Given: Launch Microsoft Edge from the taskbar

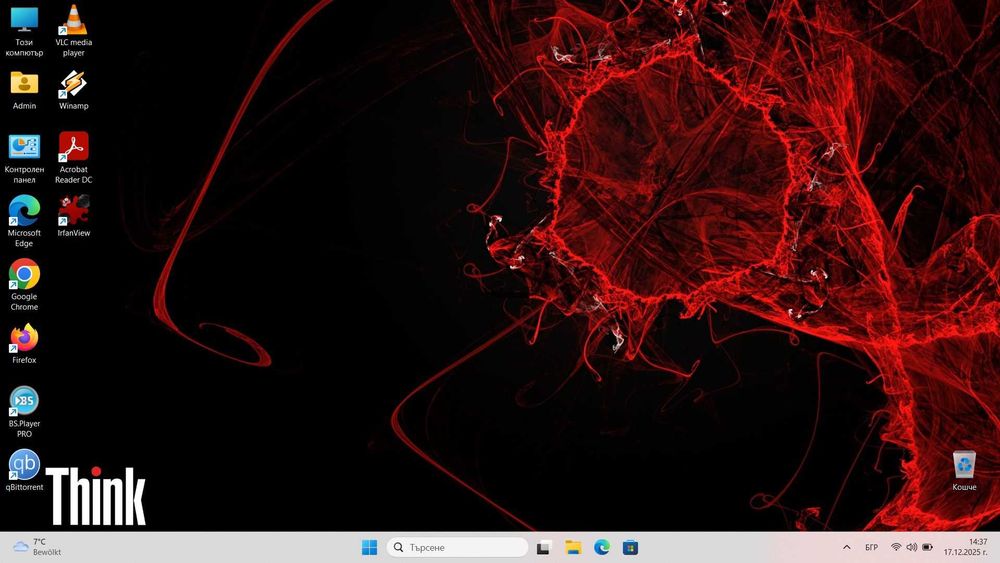Looking at the screenshot, I should tap(601, 547).
